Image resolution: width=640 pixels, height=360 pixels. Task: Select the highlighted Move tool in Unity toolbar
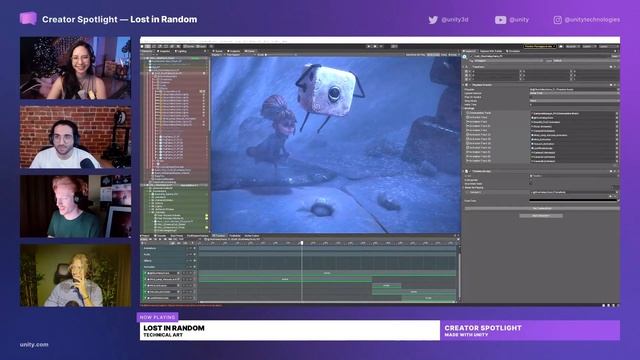point(147,47)
